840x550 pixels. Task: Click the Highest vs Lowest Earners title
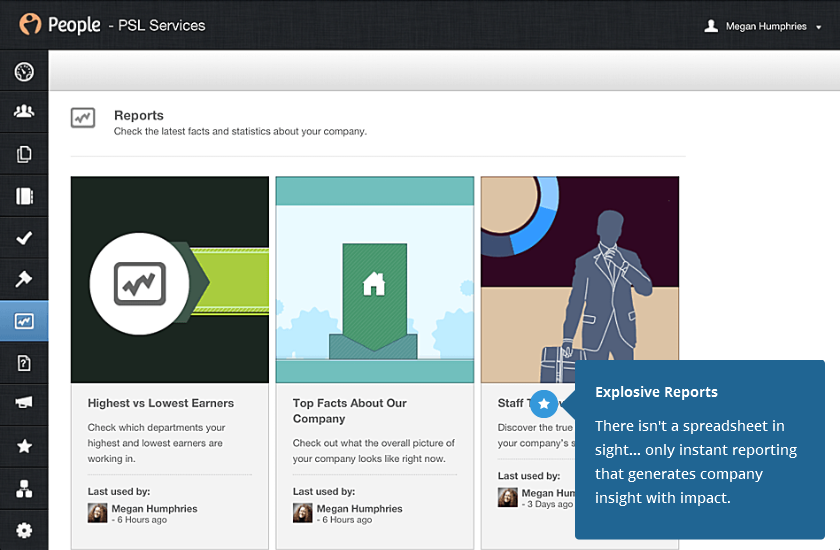click(161, 403)
